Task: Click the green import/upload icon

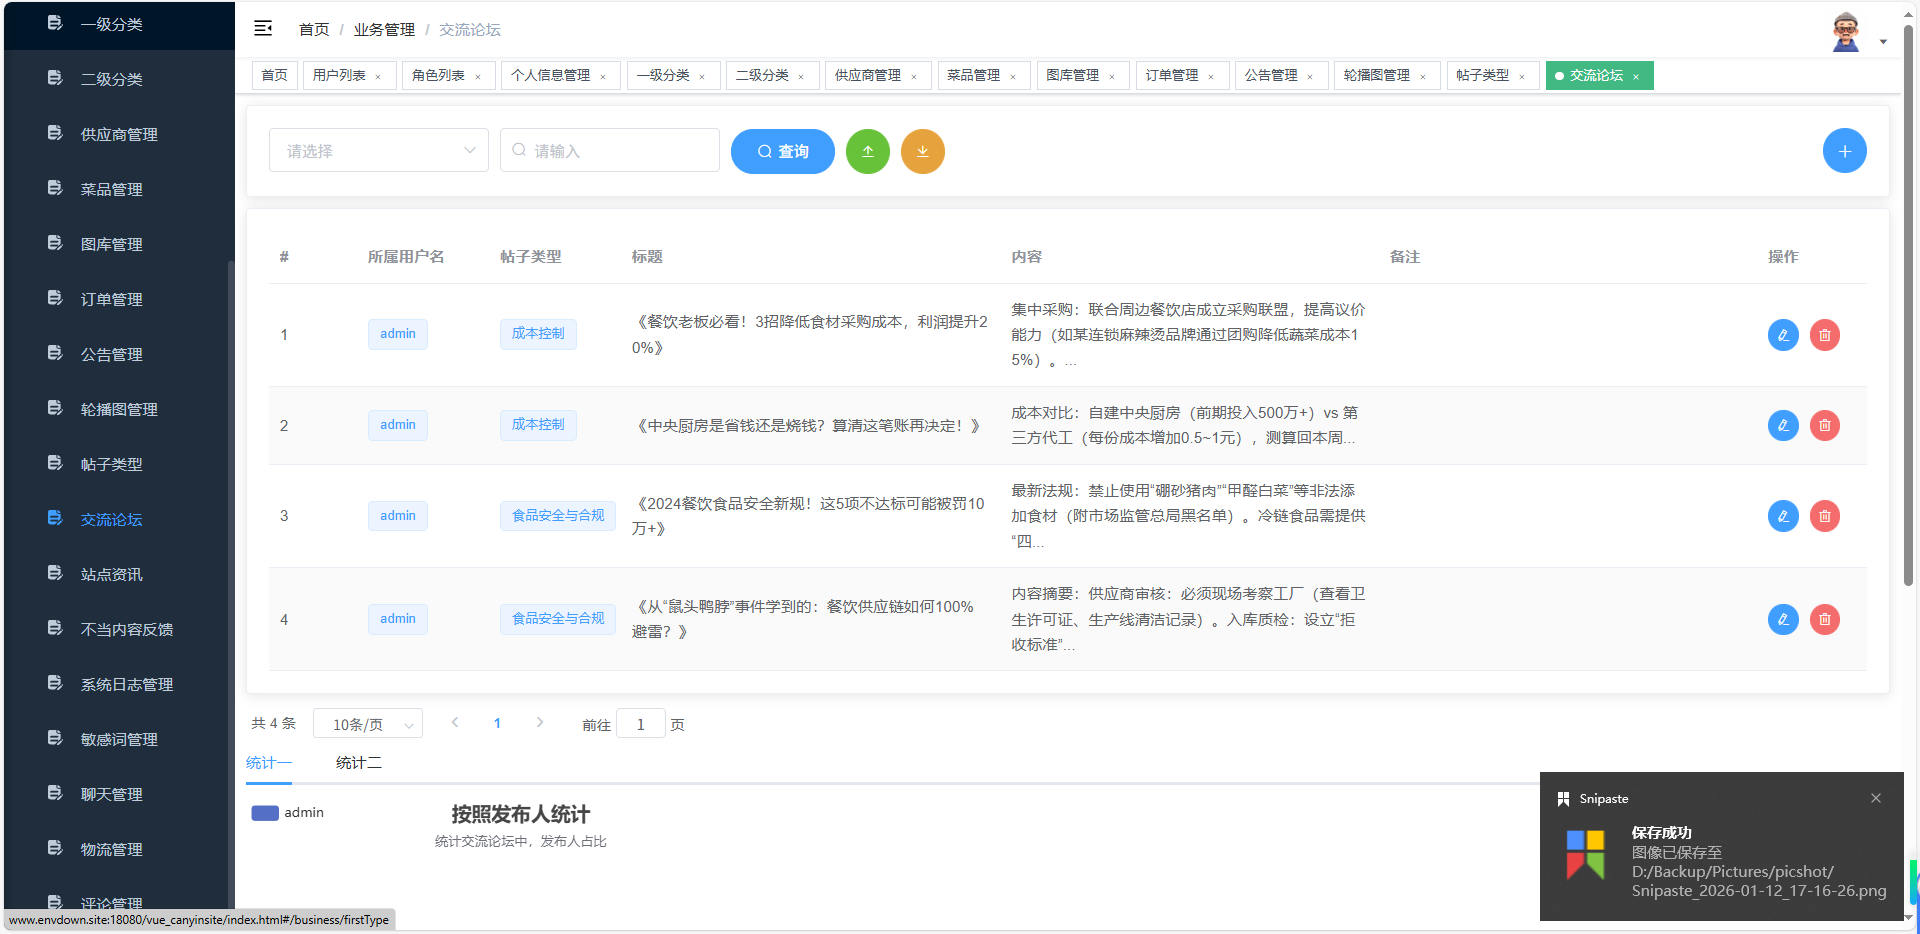Action: tap(867, 151)
